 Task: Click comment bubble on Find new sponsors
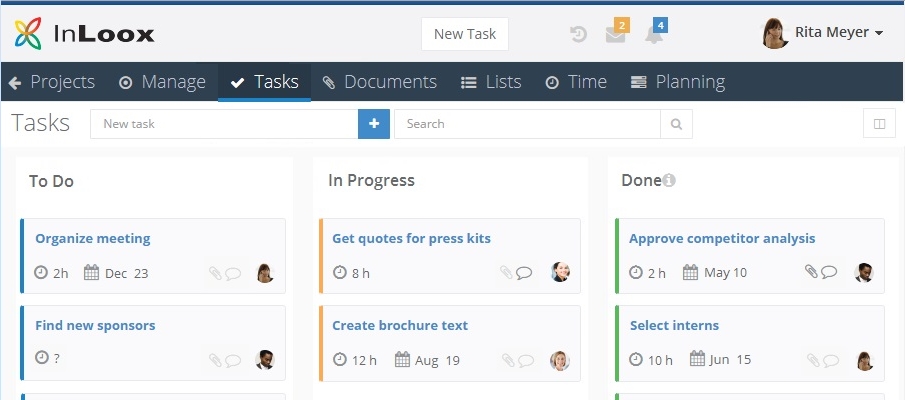(233, 361)
